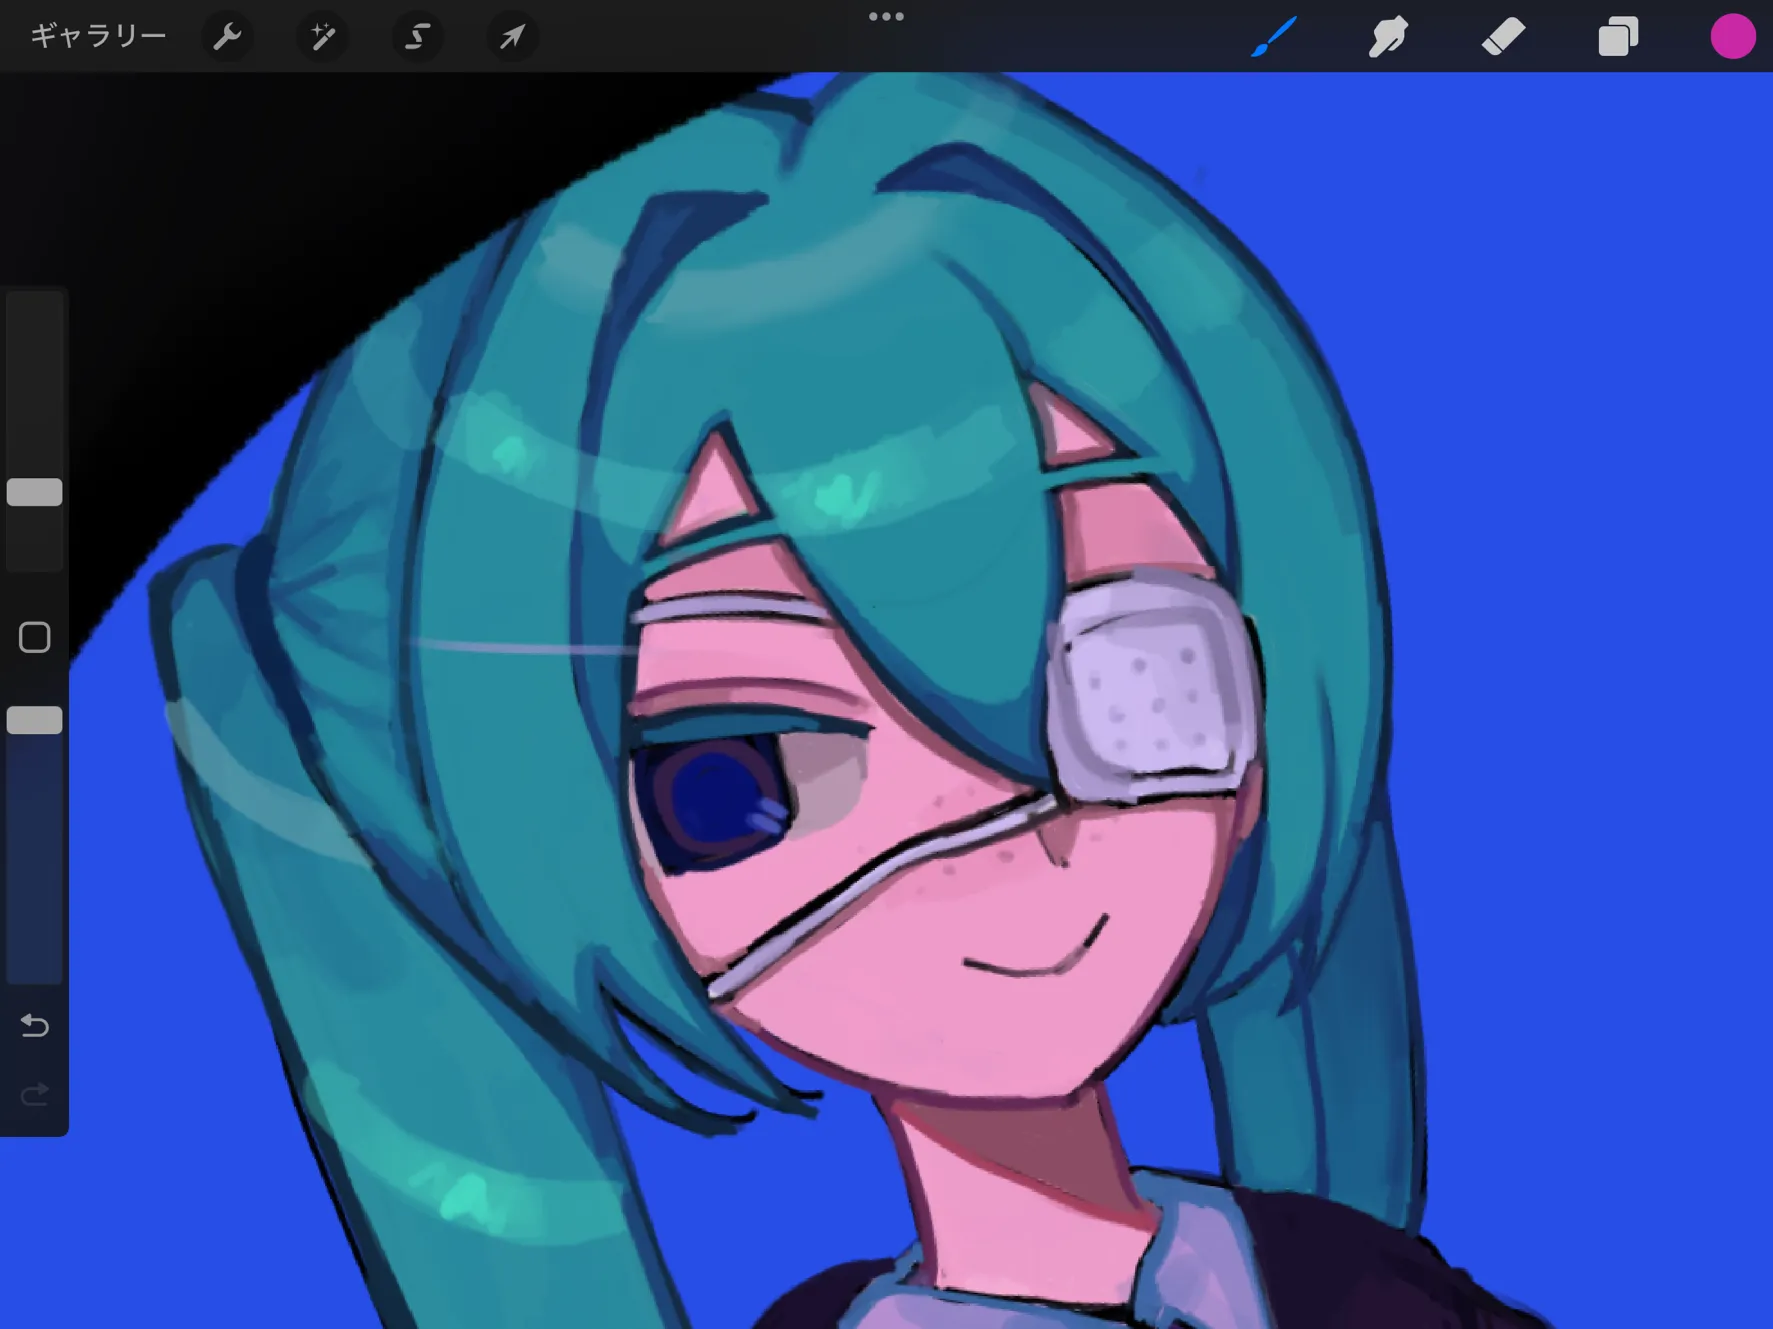Redo the undone stroke
Image resolution: width=1773 pixels, height=1329 pixels.
point(35,1094)
